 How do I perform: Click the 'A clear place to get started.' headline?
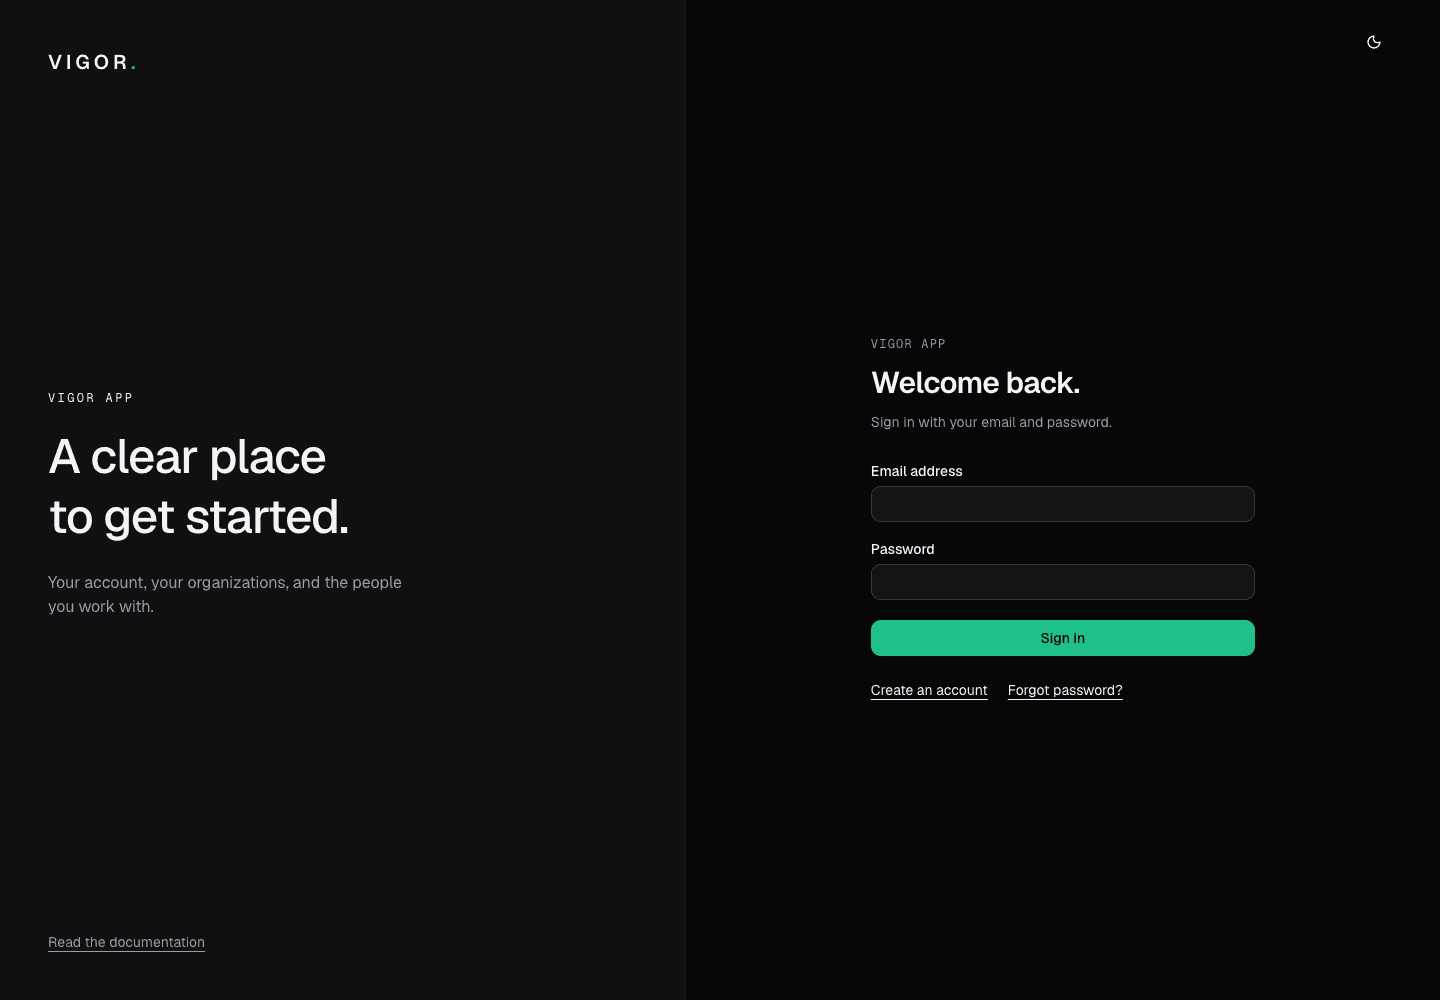click(x=199, y=487)
